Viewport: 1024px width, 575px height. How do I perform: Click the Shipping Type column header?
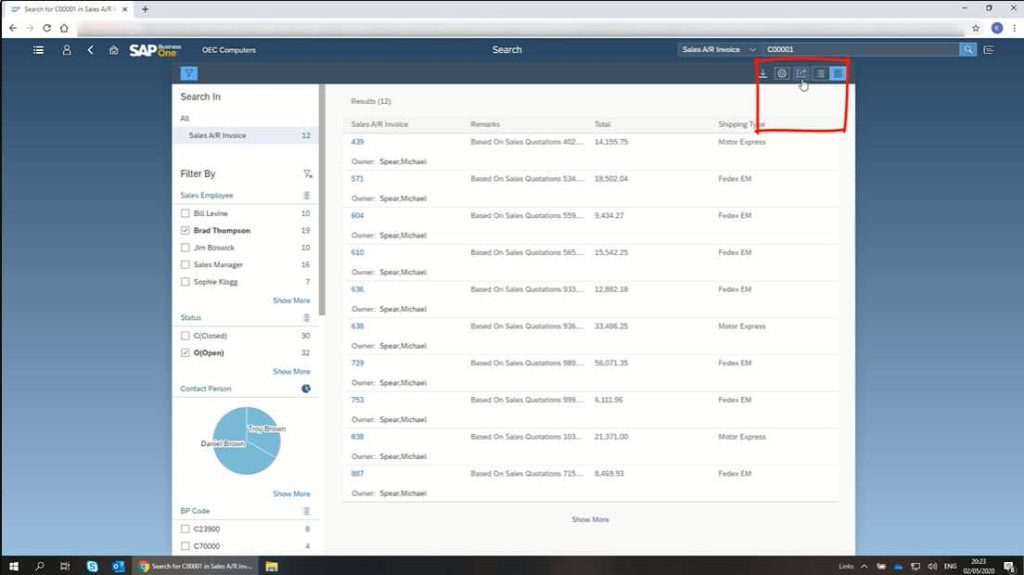pos(741,124)
